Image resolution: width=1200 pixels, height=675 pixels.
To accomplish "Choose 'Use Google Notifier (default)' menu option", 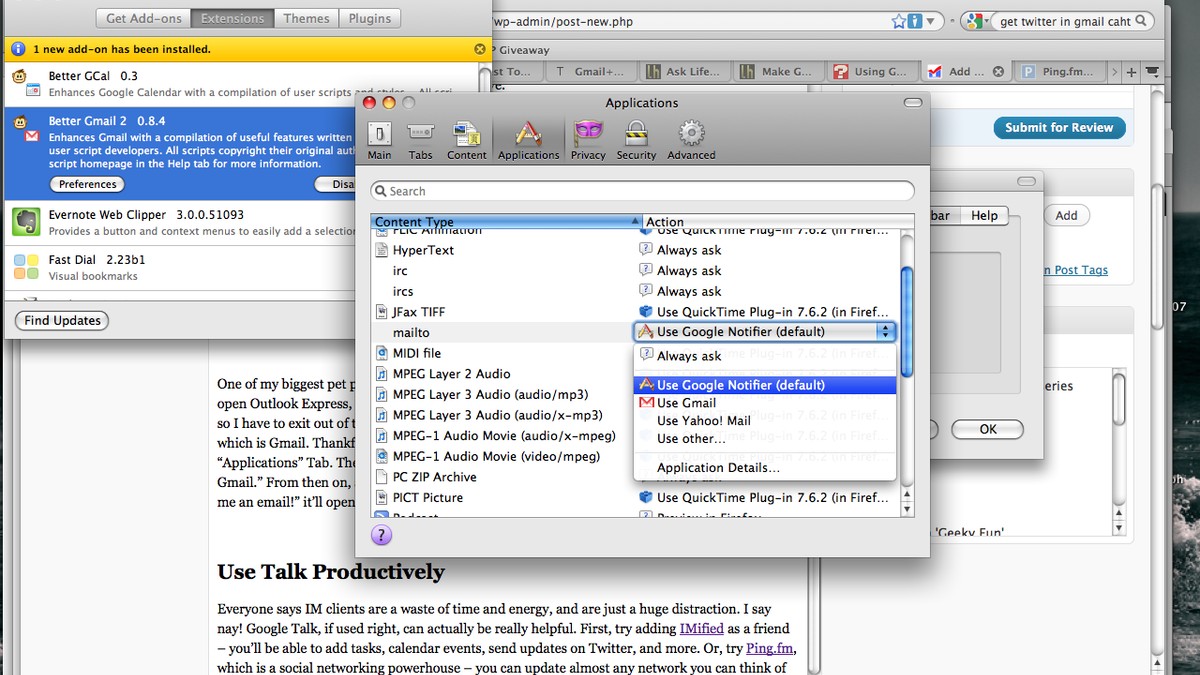I will [x=767, y=385].
